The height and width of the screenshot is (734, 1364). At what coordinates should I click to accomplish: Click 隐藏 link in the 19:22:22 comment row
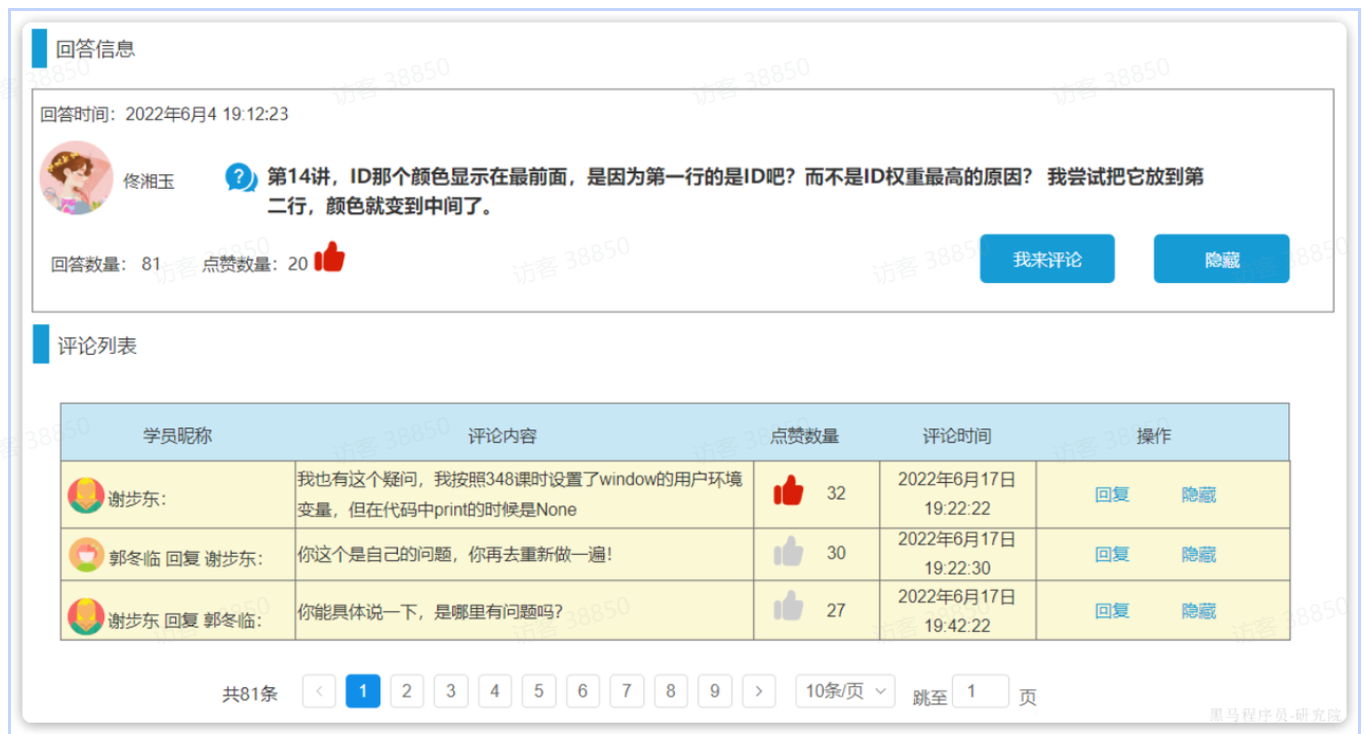[x=1199, y=494]
